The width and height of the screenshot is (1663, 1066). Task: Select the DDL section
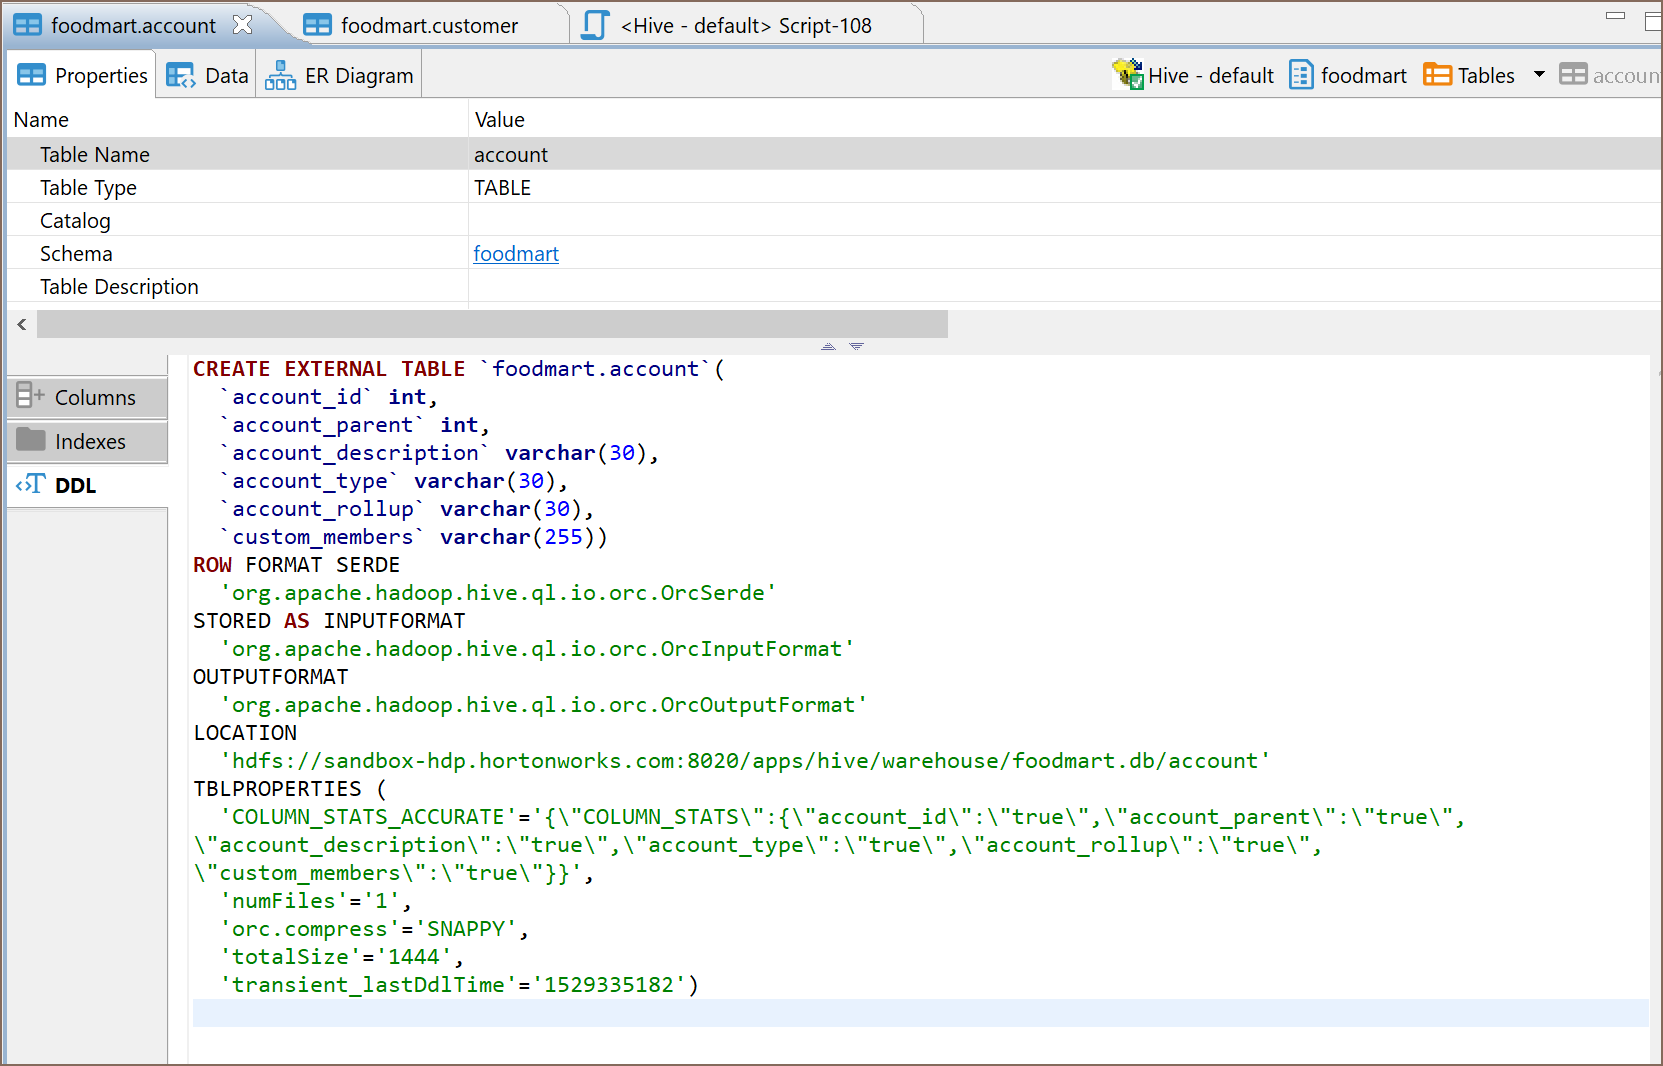pyautogui.click(x=75, y=486)
